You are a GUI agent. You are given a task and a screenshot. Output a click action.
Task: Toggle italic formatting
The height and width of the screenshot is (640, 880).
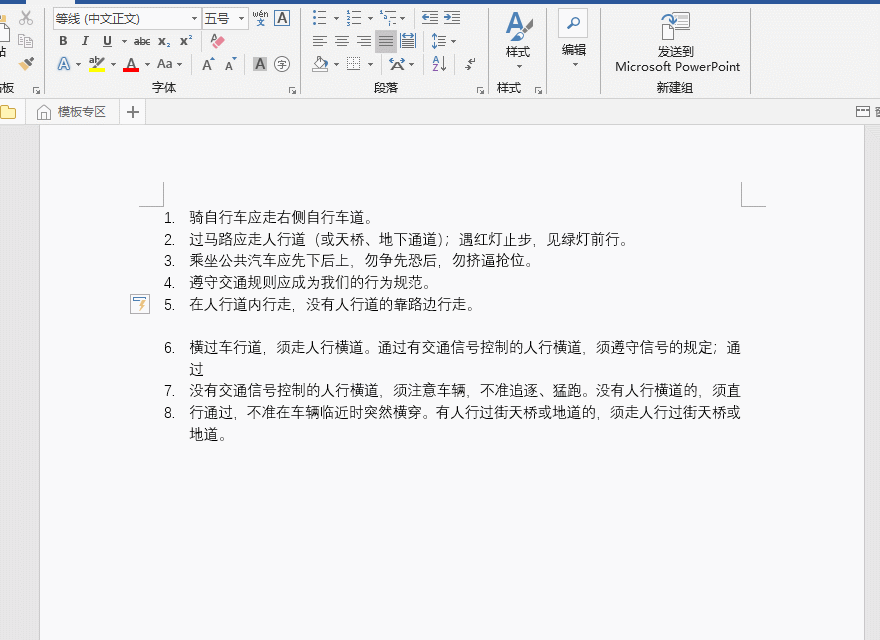tap(85, 40)
